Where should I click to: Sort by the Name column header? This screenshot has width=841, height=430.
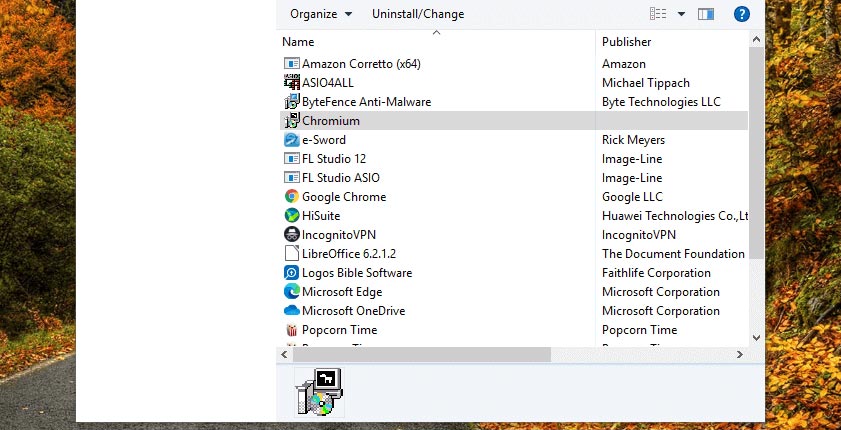click(298, 42)
